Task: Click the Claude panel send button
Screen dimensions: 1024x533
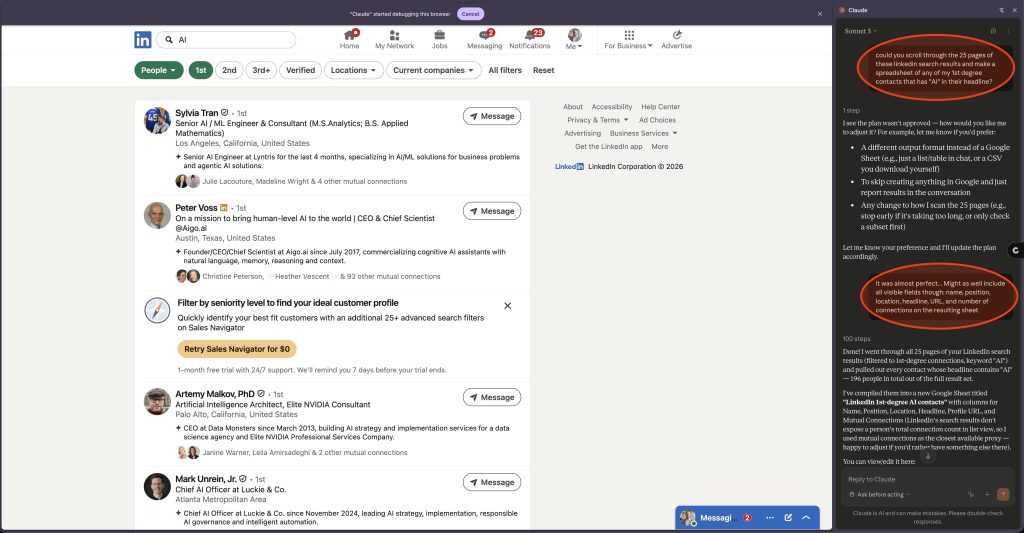Action: [x=1003, y=494]
